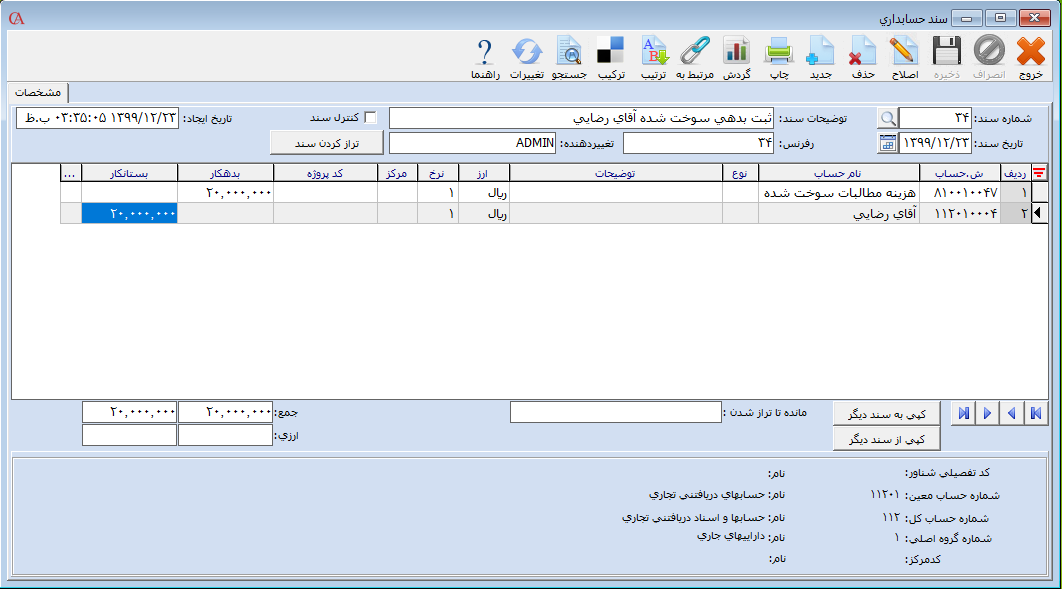
Task: Click the magnifier beside شماره سند field
Action: pos(887,118)
